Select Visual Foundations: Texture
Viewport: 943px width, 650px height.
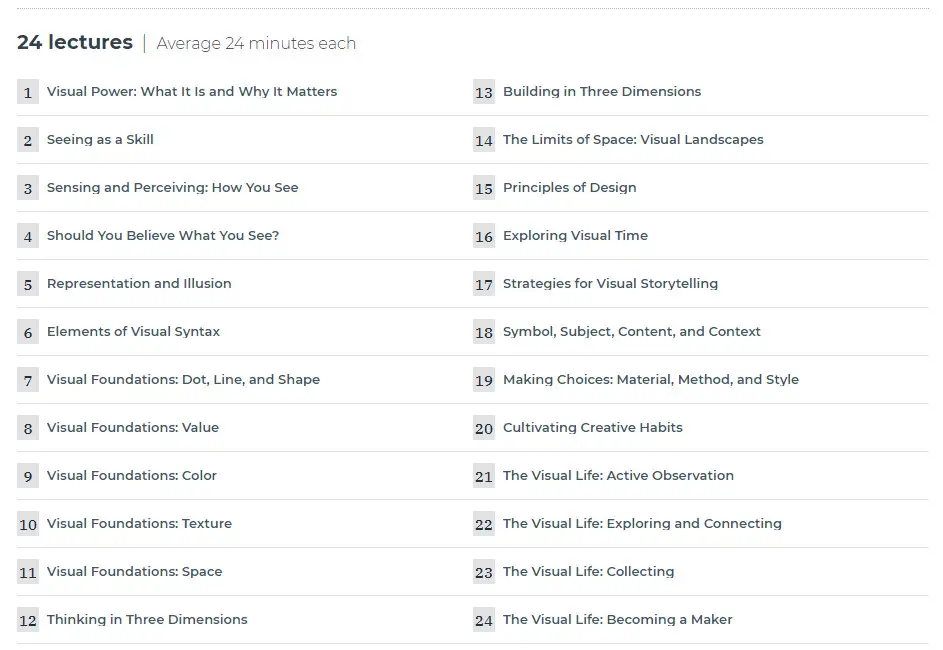[x=140, y=524]
